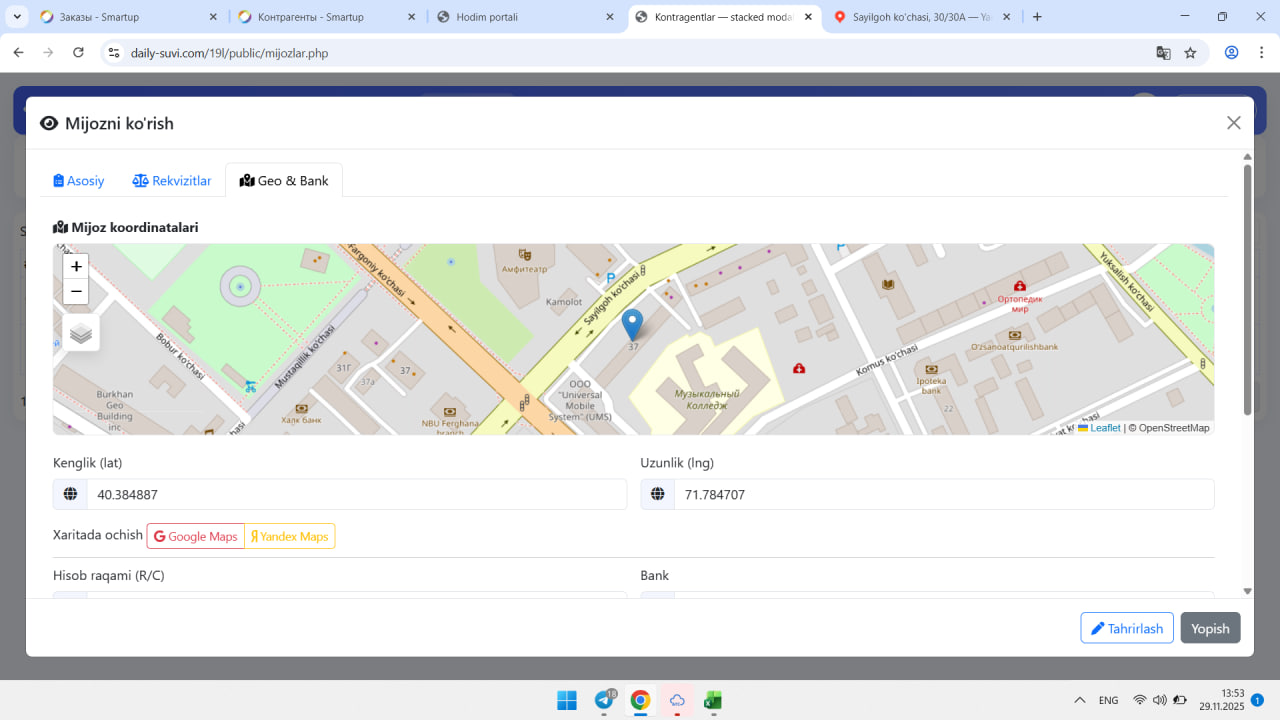Open location in Yandex Maps
The image size is (1280, 720).
290,536
